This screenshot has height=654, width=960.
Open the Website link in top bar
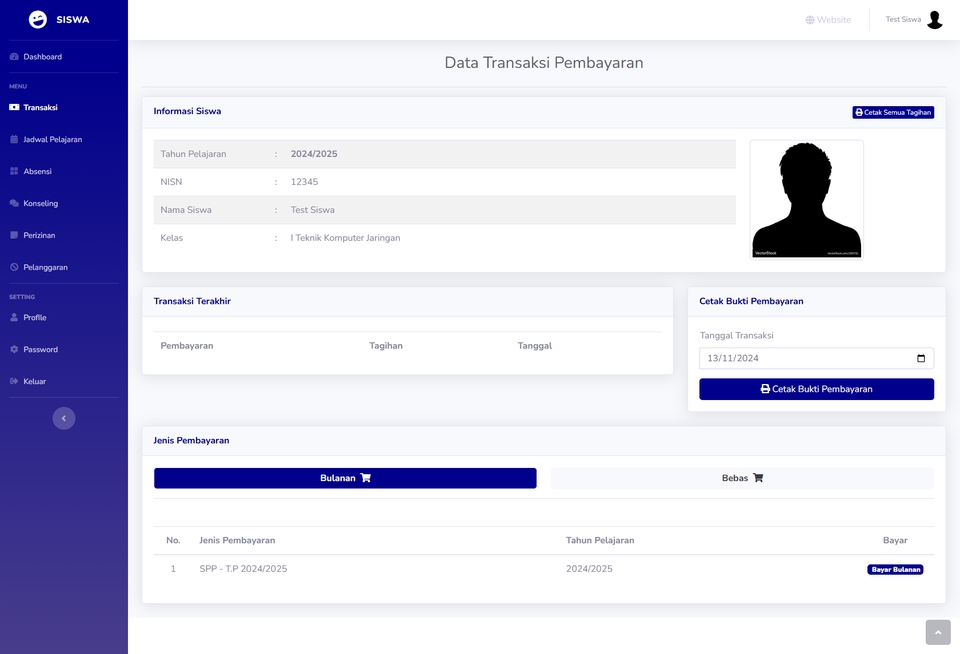pos(828,20)
